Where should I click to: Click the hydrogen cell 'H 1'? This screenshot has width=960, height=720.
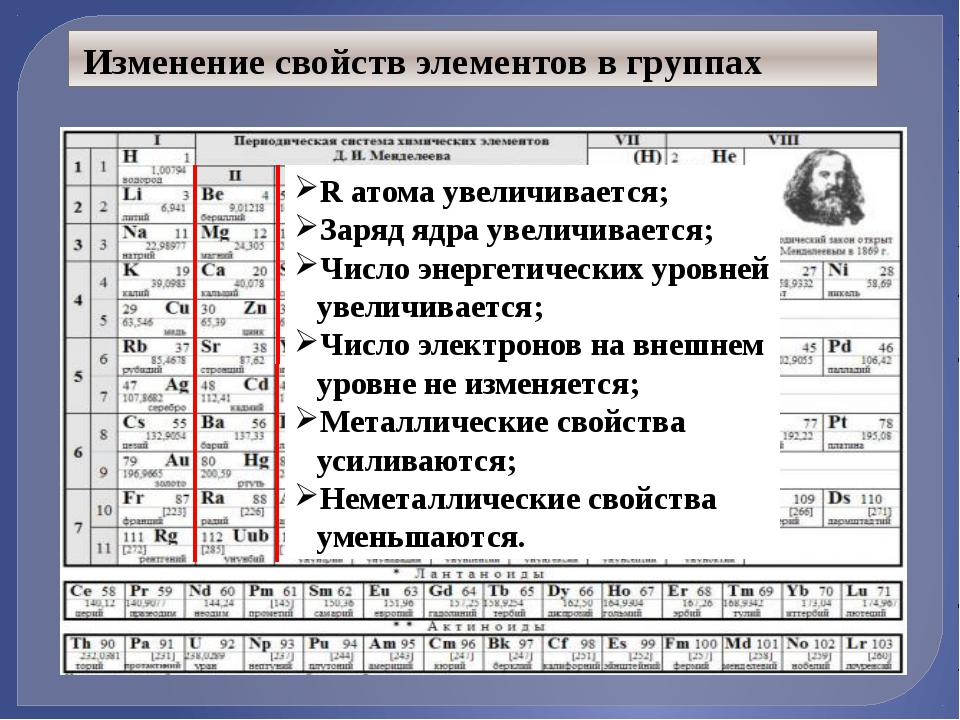157,166
